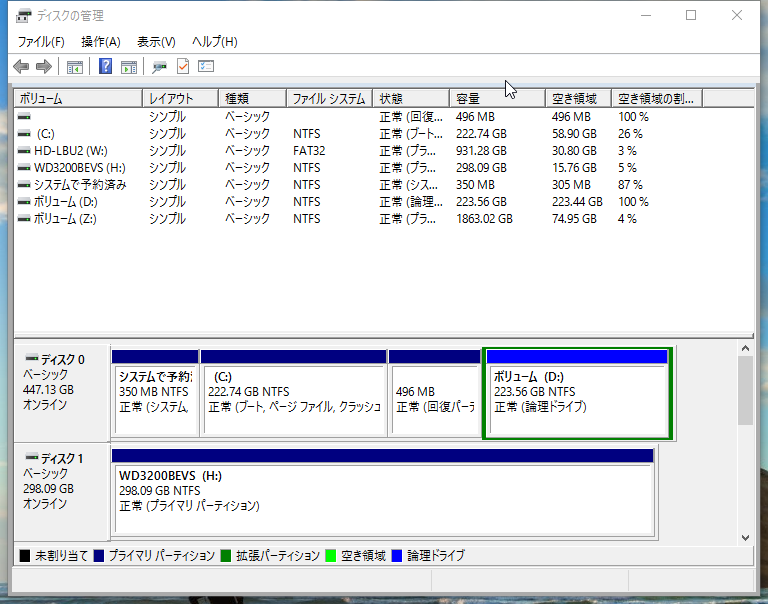
Task: Click the navy プライマリ パーティション legend swatch
Action: [x=99, y=556]
